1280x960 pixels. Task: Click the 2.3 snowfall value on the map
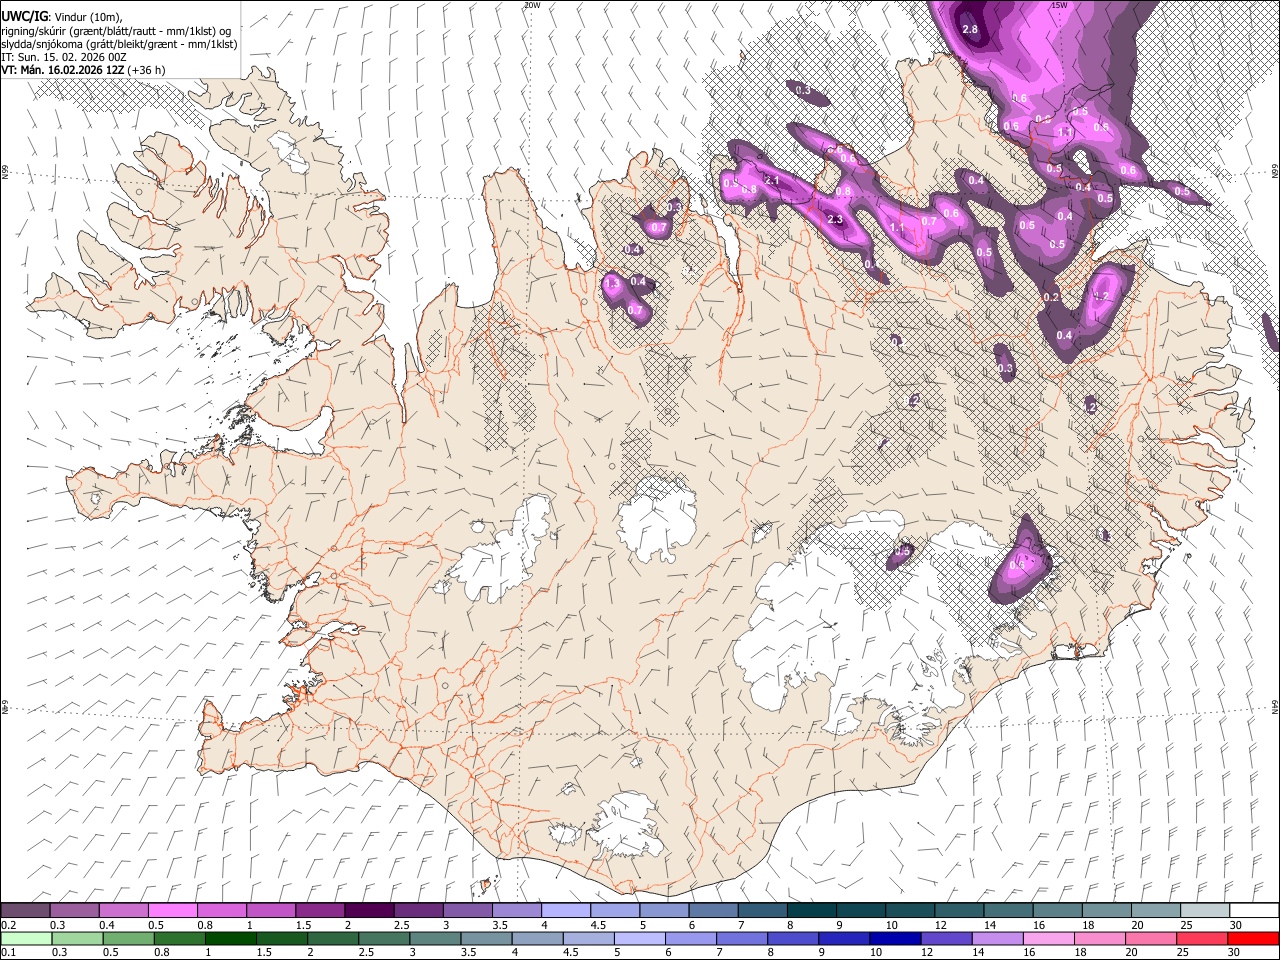coord(837,220)
